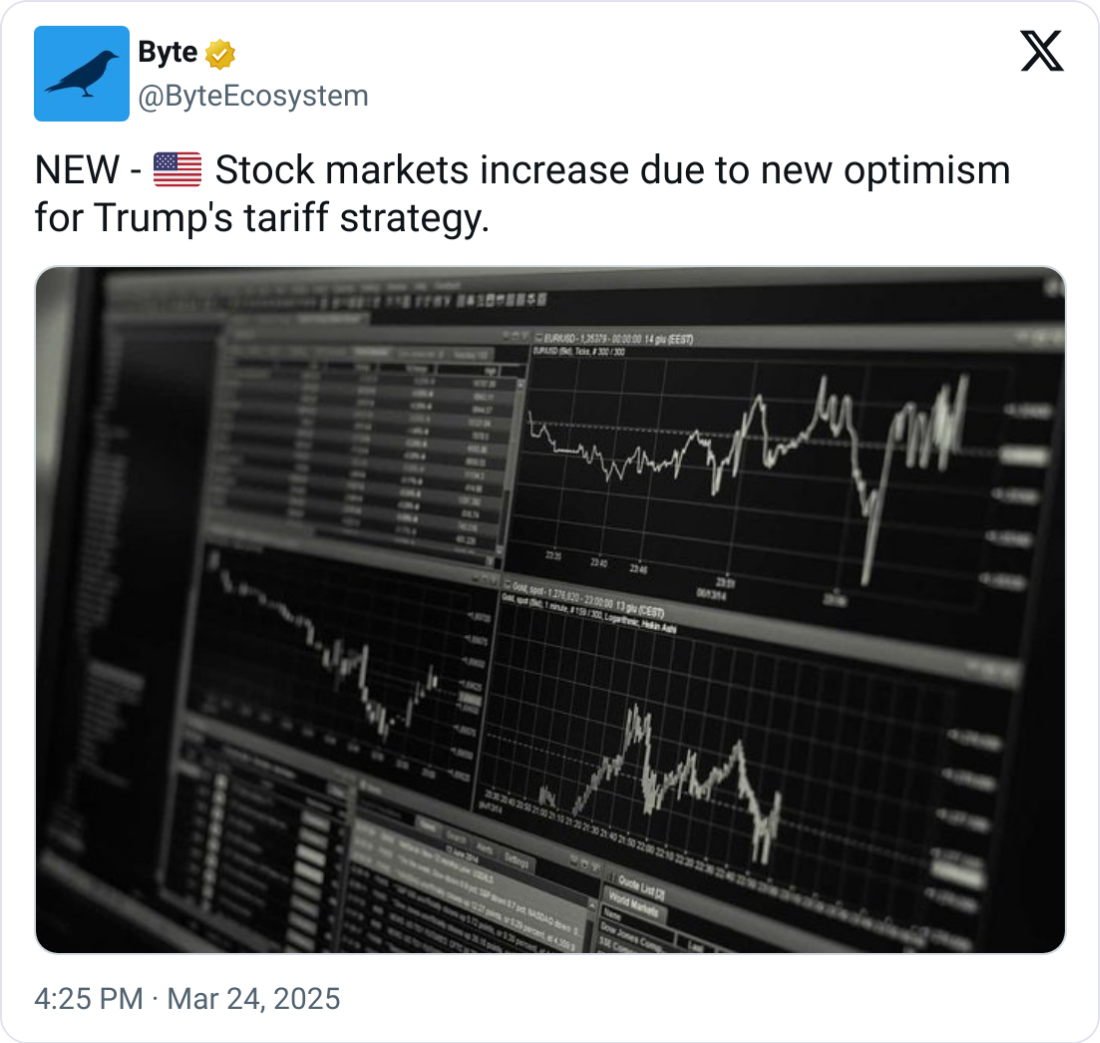
Task: Open the Byte display name link
Action: pos(168,52)
